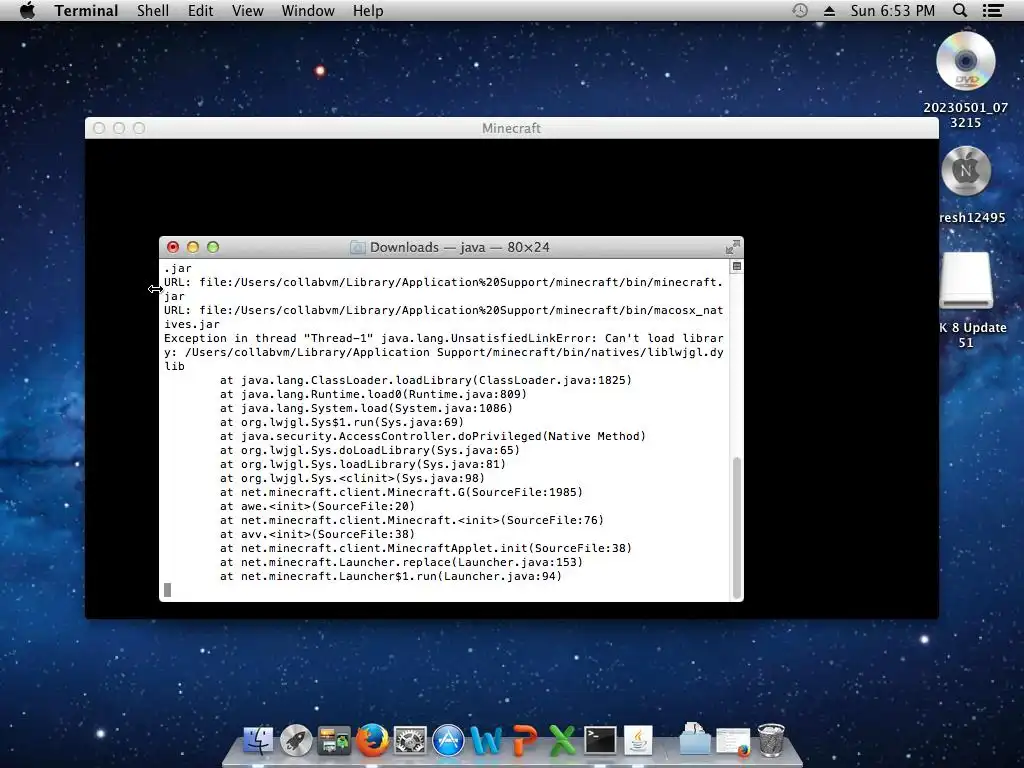This screenshot has height=768, width=1024.
Task: Minimize the Terminal window with yellow button
Action: coord(193,247)
